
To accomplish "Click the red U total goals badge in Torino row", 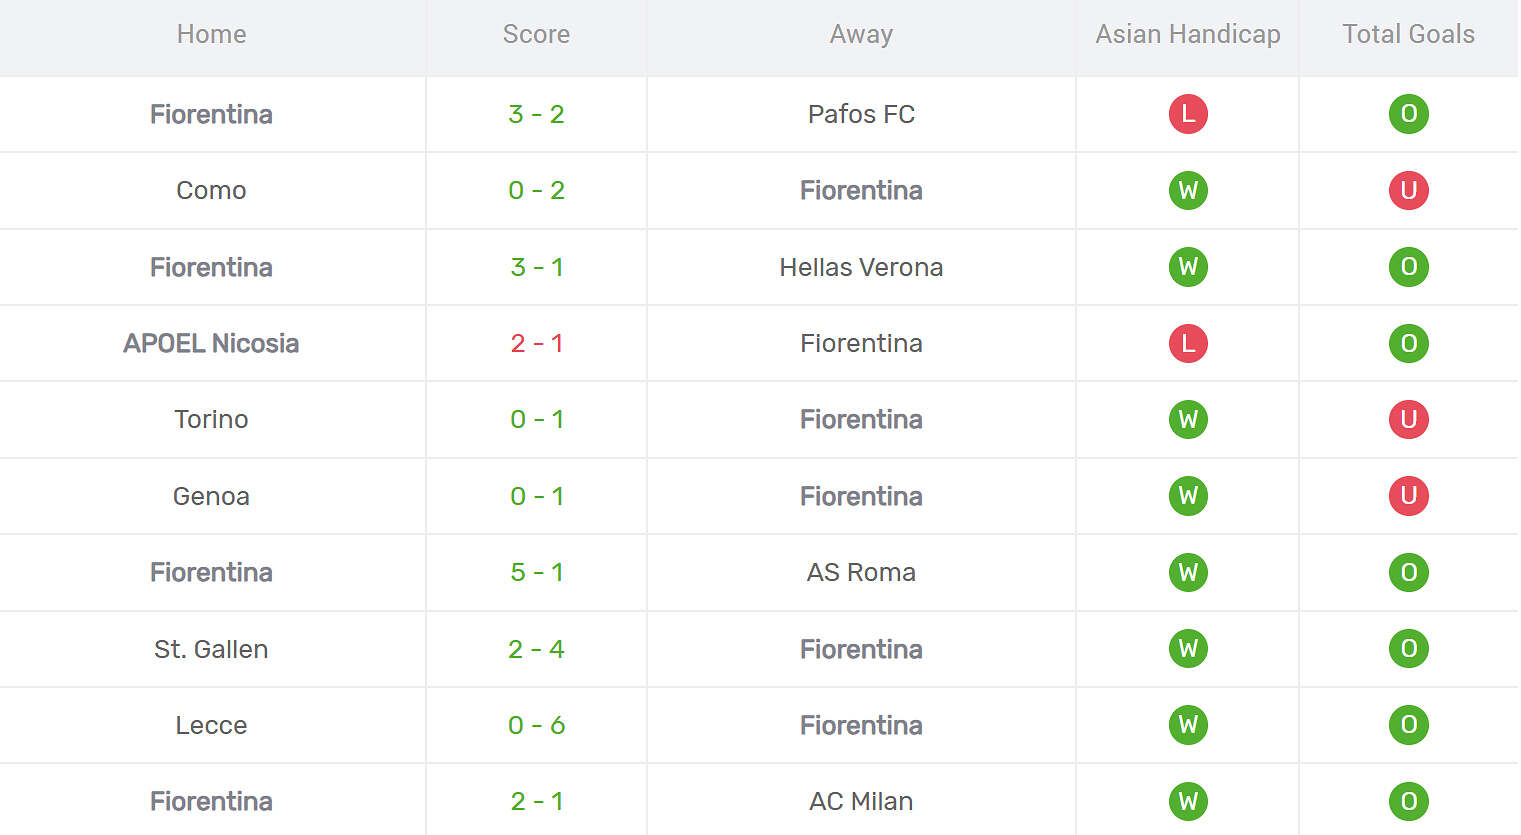I will click(x=1408, y=419).
